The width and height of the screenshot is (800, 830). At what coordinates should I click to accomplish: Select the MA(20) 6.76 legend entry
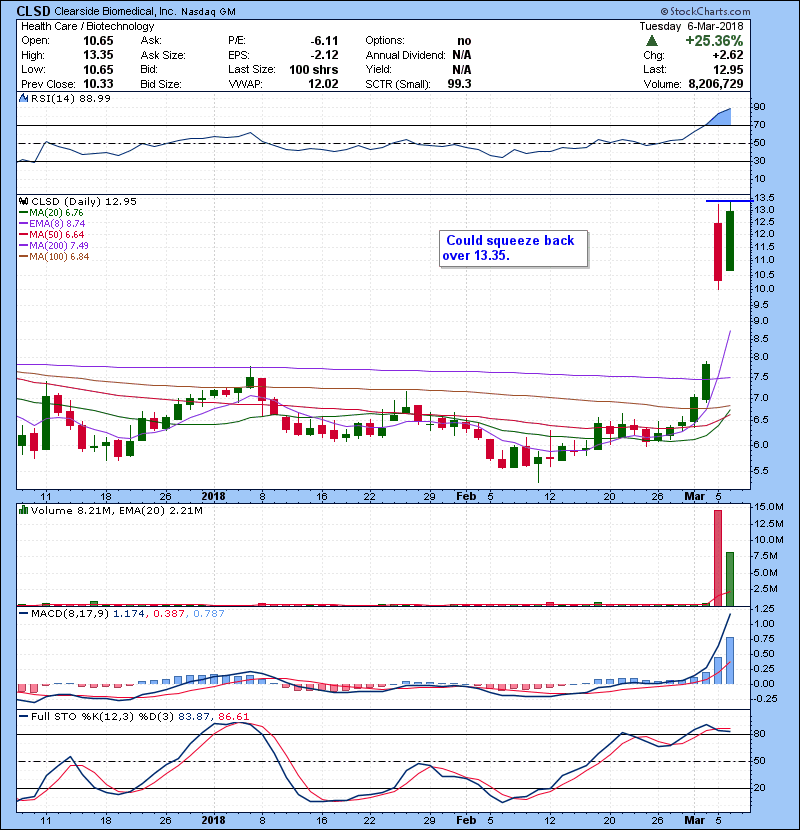(x=51, y=213)
